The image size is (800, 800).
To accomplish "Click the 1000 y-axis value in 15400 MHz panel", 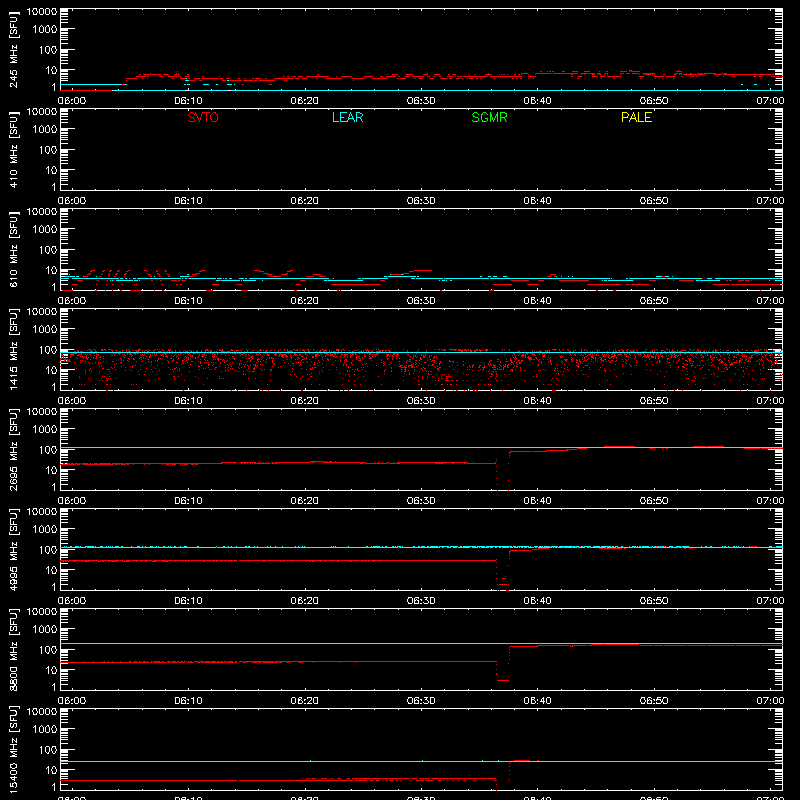I will tap(45, 730).
